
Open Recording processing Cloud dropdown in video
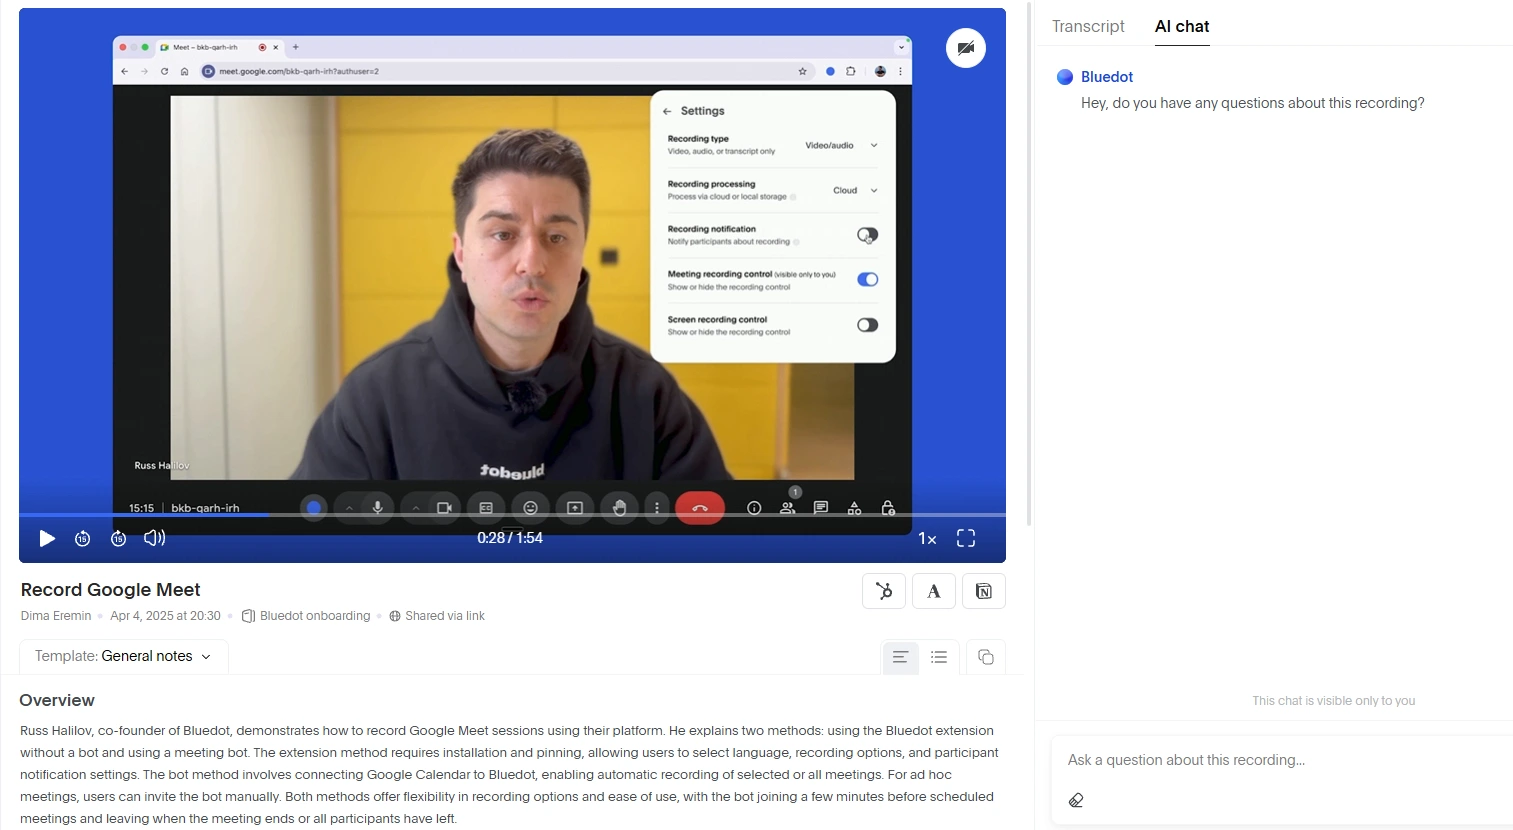(855, 190)
